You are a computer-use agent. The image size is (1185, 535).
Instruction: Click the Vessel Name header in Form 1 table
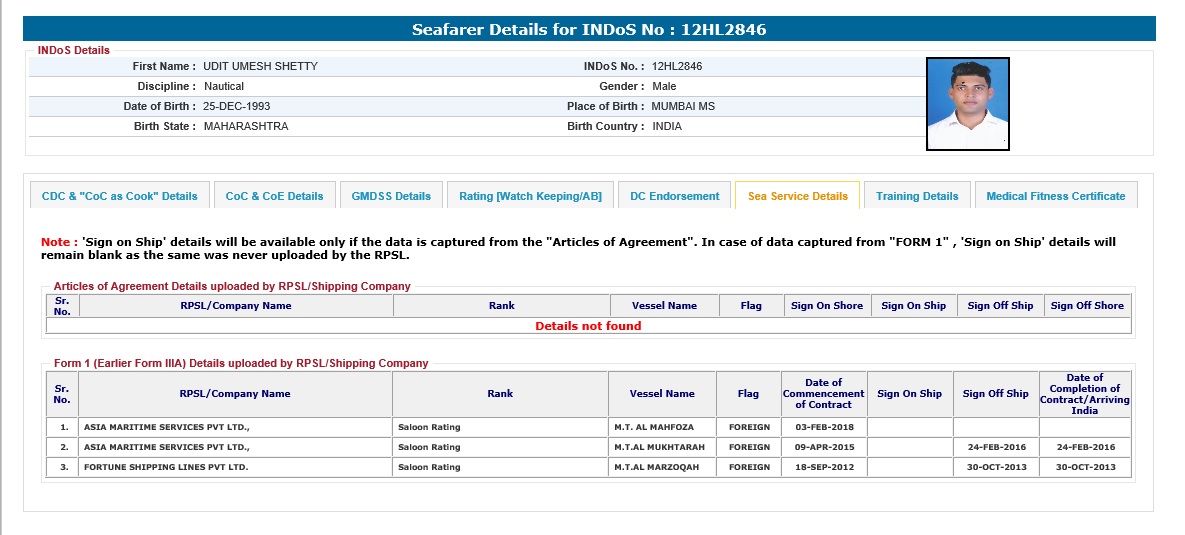tap(661, 394)
